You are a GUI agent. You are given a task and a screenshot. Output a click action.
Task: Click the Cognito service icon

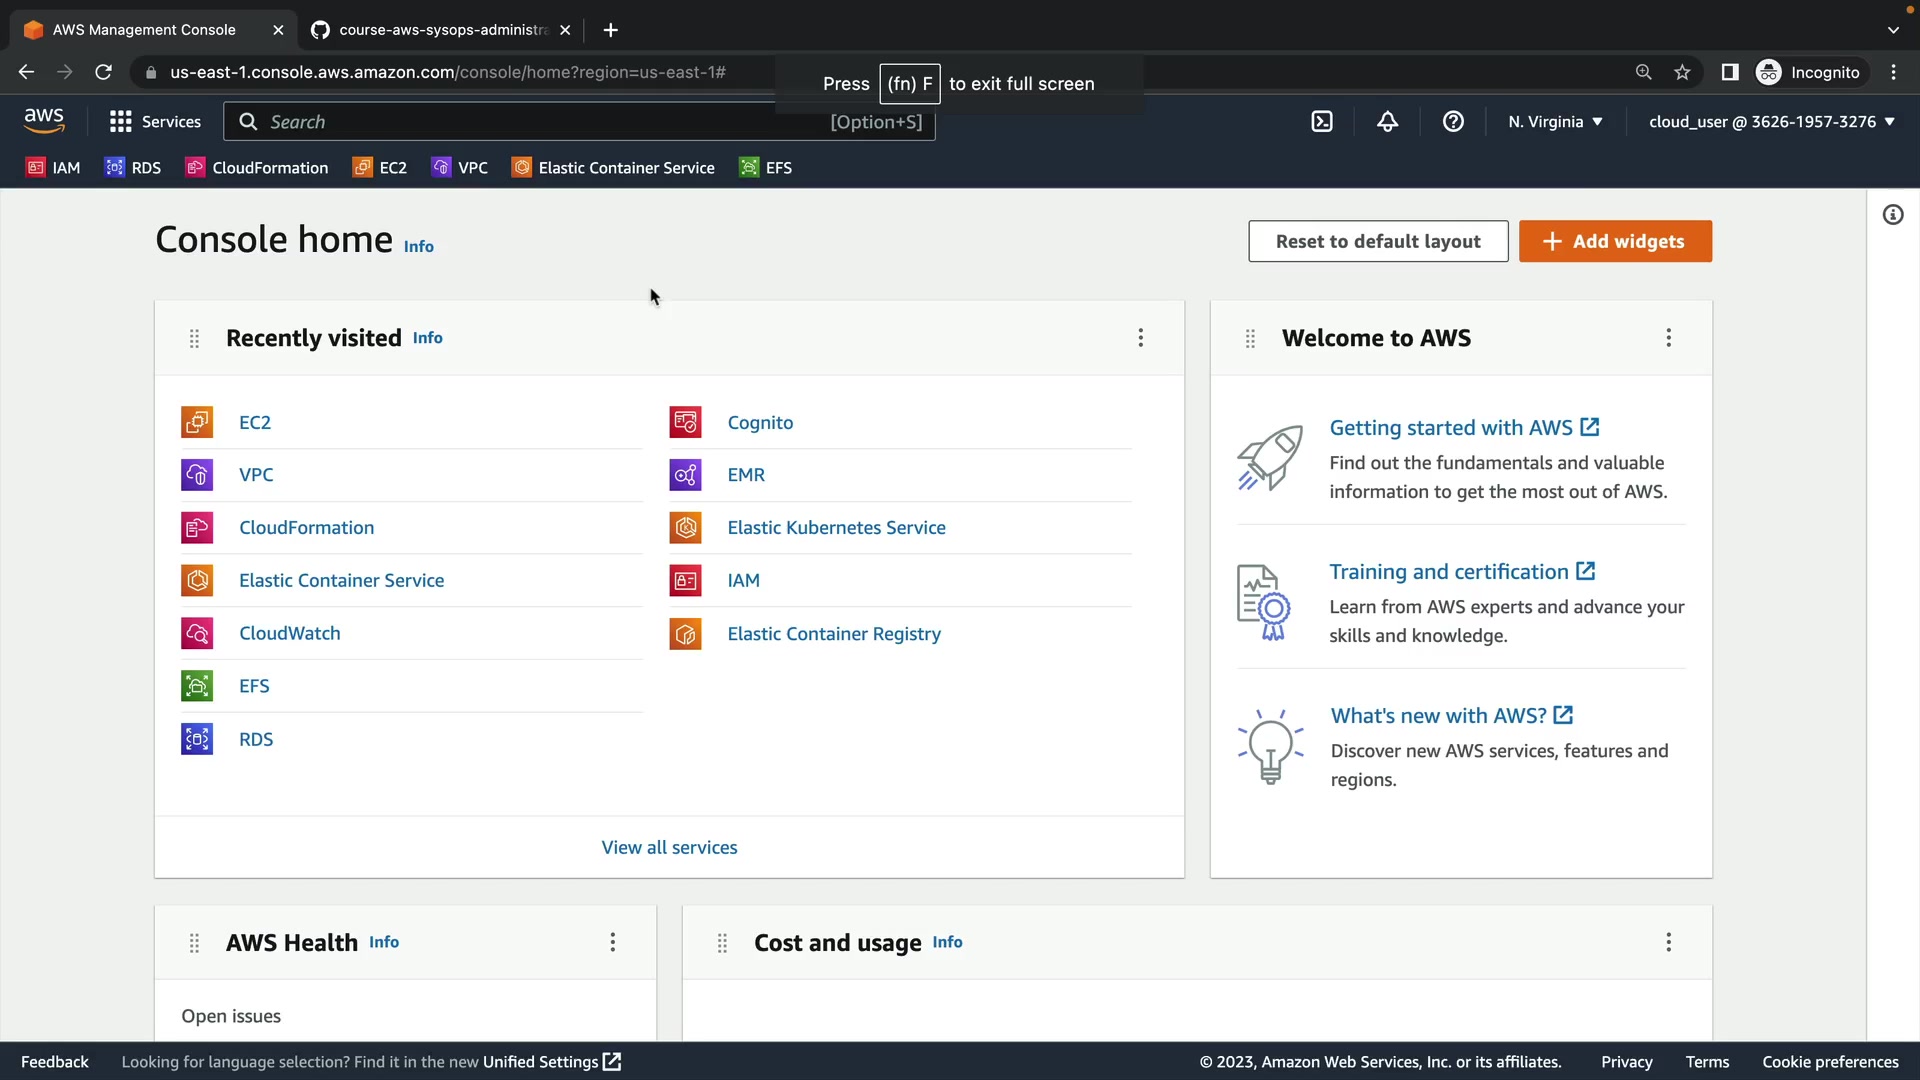(x=686, y=422)
